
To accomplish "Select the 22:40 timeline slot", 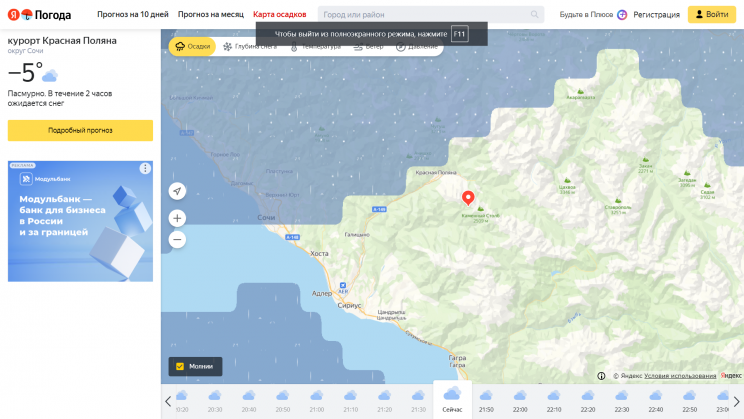I will (x=656, y=401).
